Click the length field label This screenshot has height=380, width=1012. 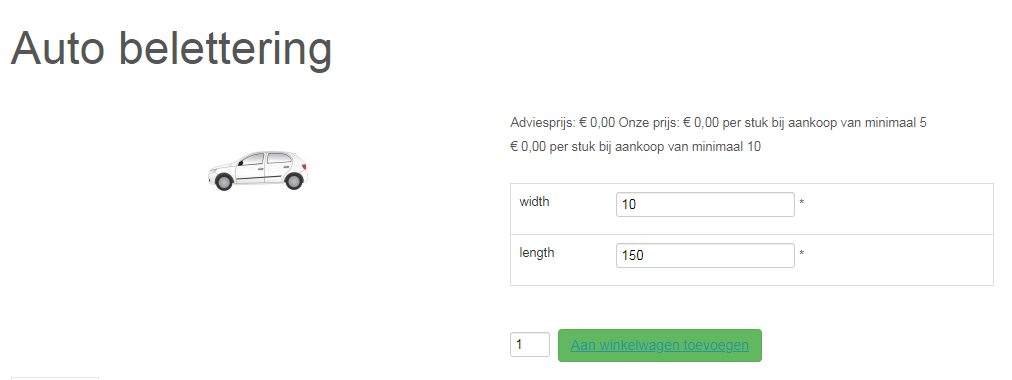pos(536,252)
